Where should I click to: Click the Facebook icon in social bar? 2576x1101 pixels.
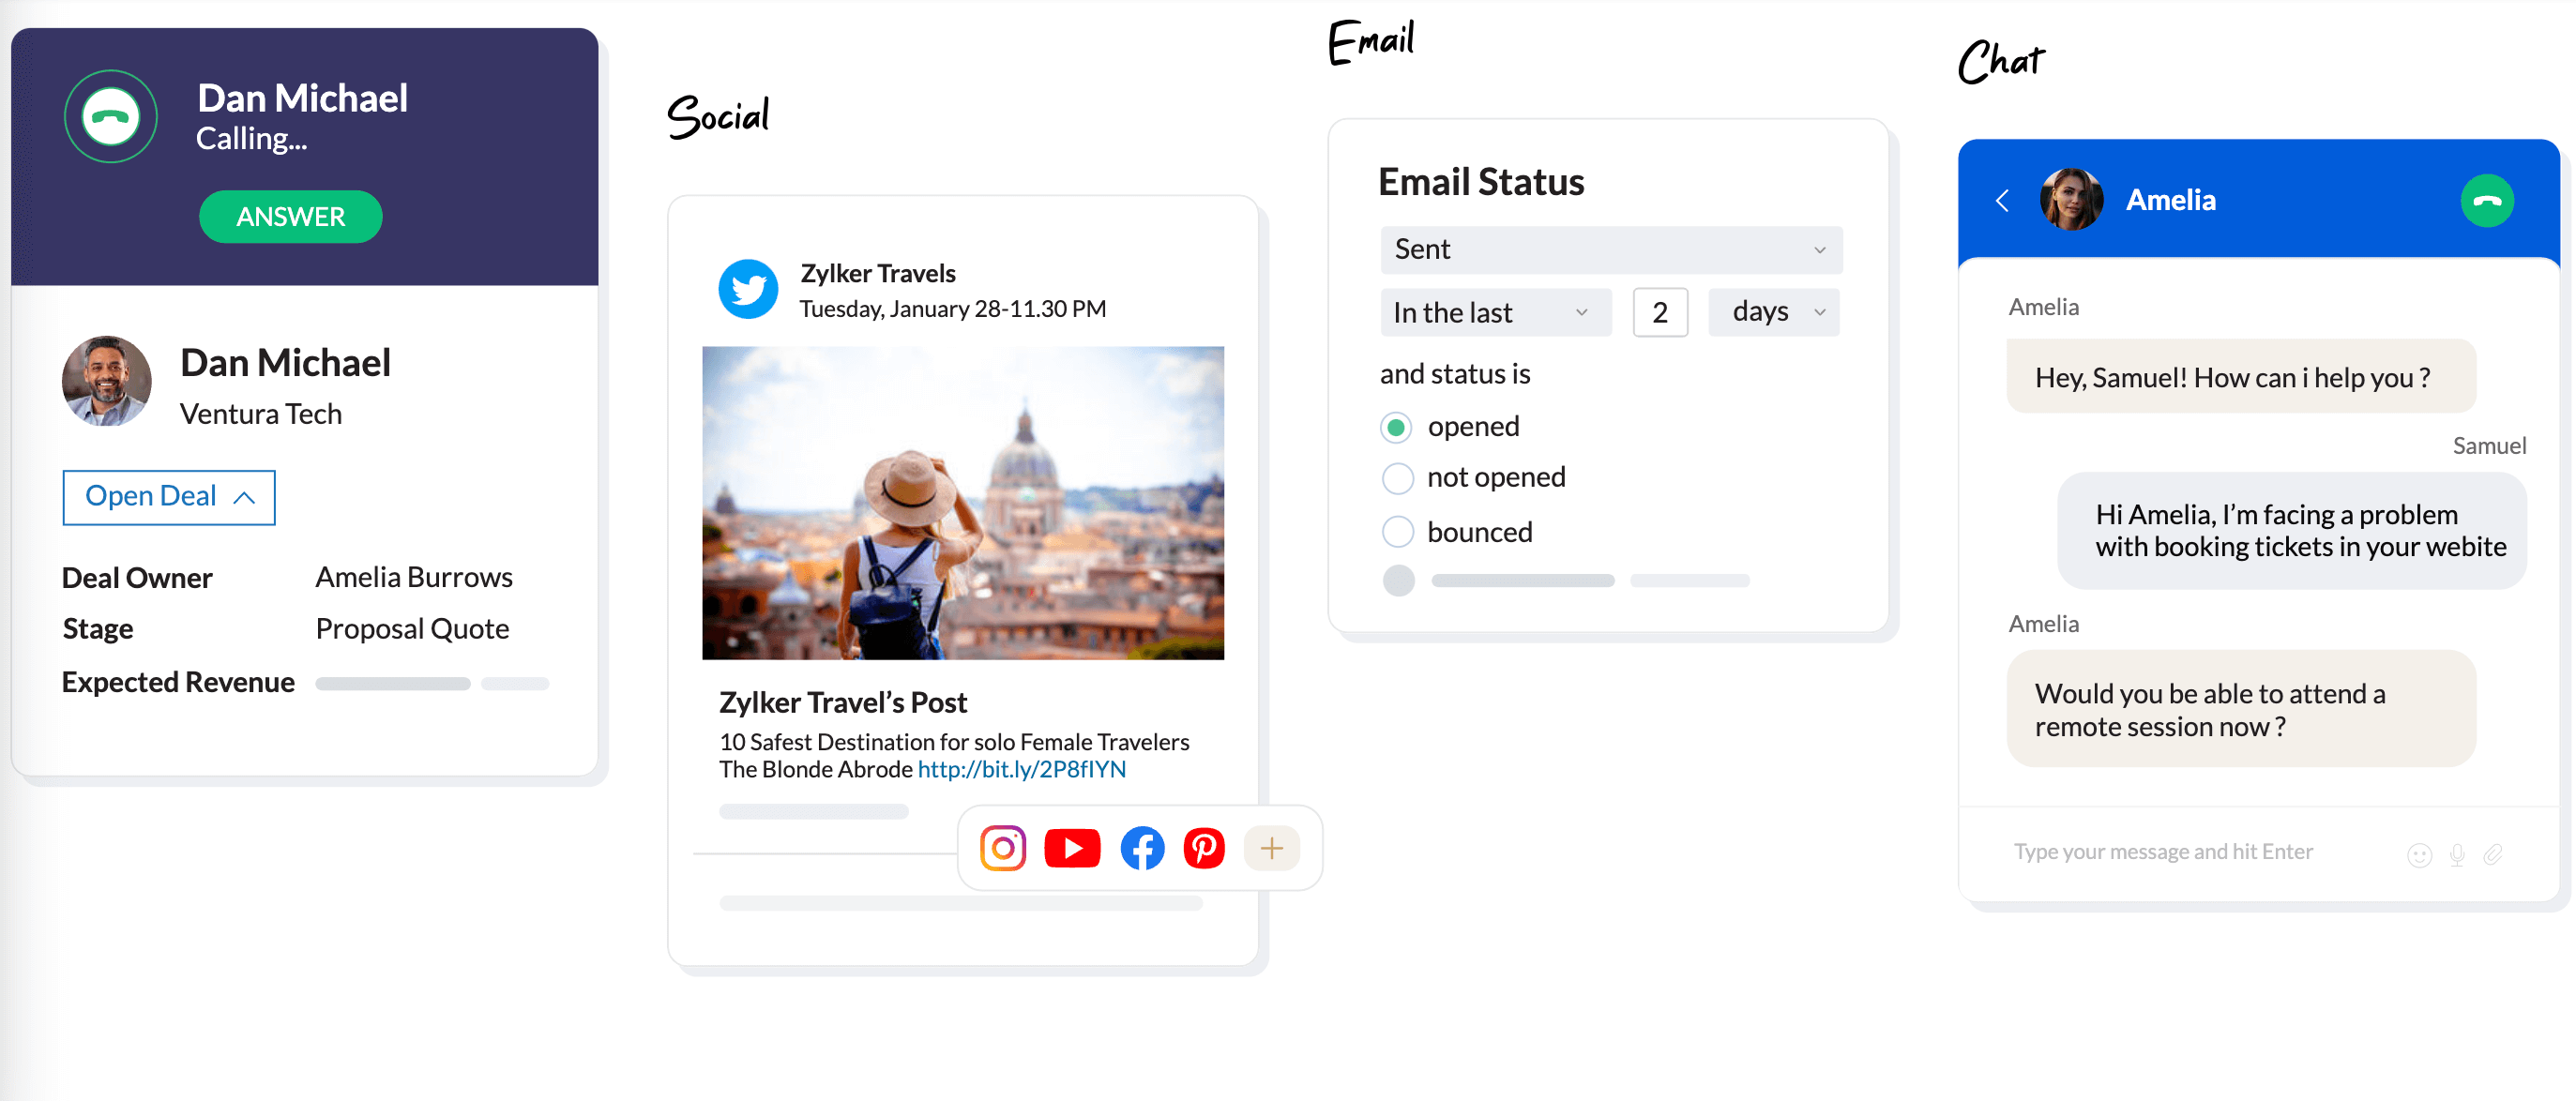[x=1140, y=848]
